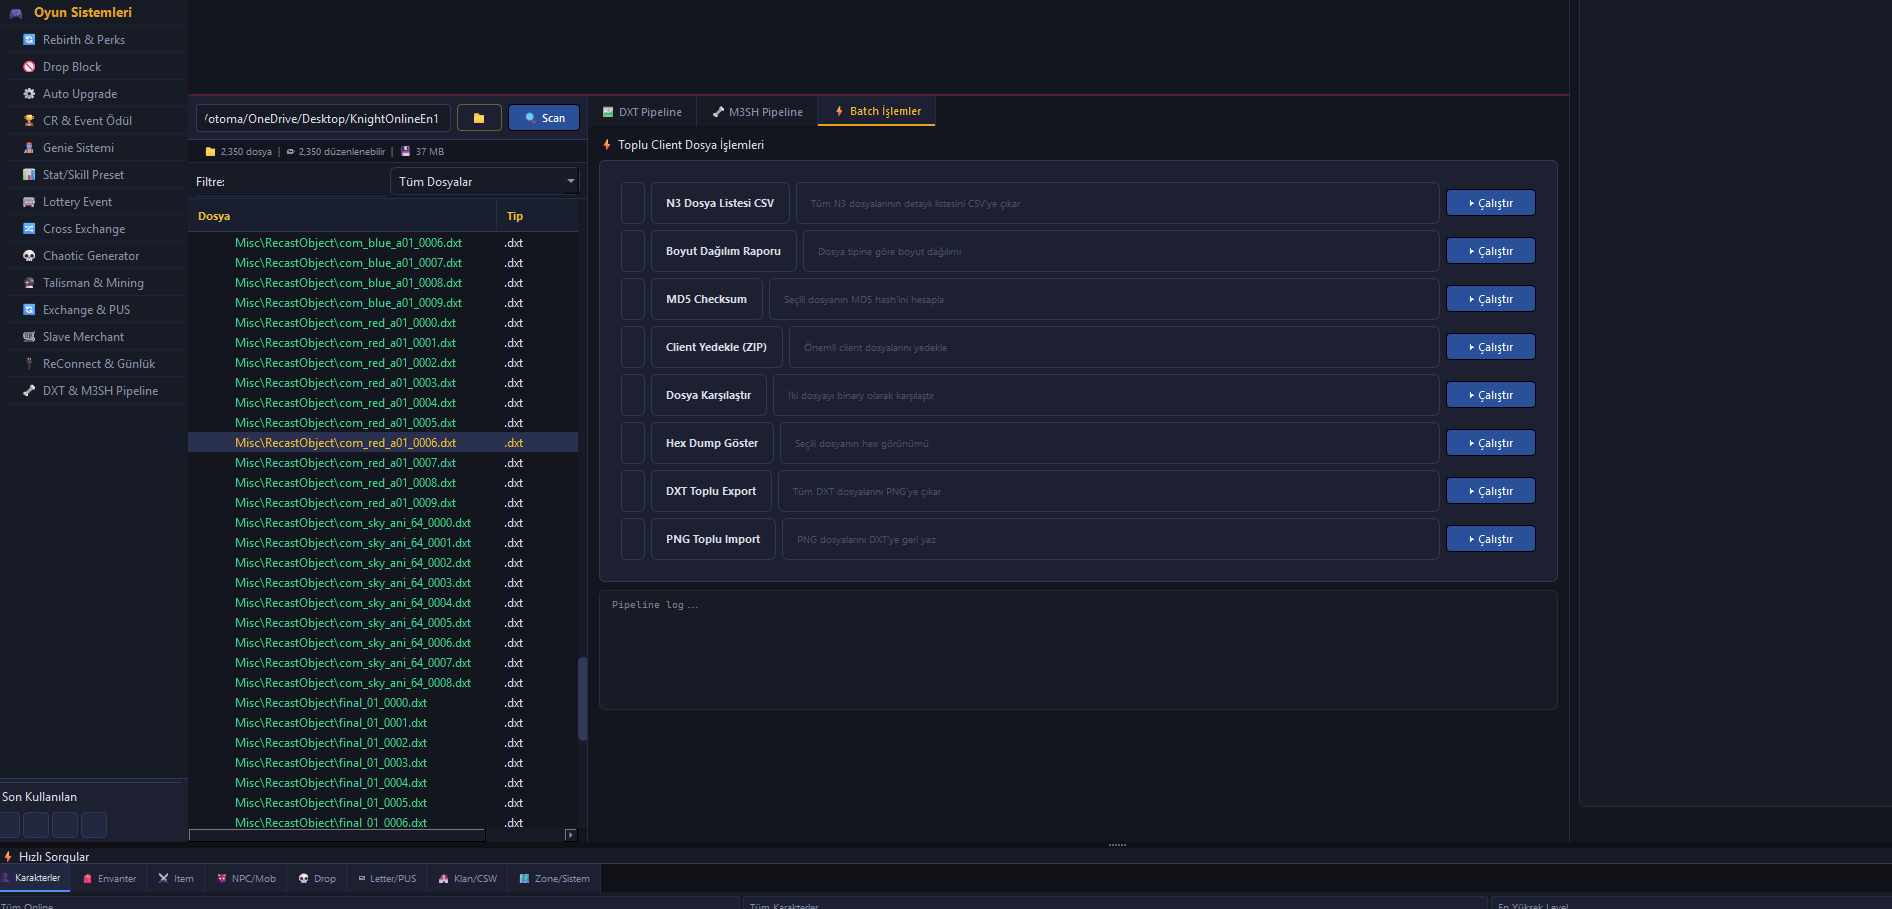
Task: Click the Stat/Skill Preset chart icon
Action: point(29,175)
